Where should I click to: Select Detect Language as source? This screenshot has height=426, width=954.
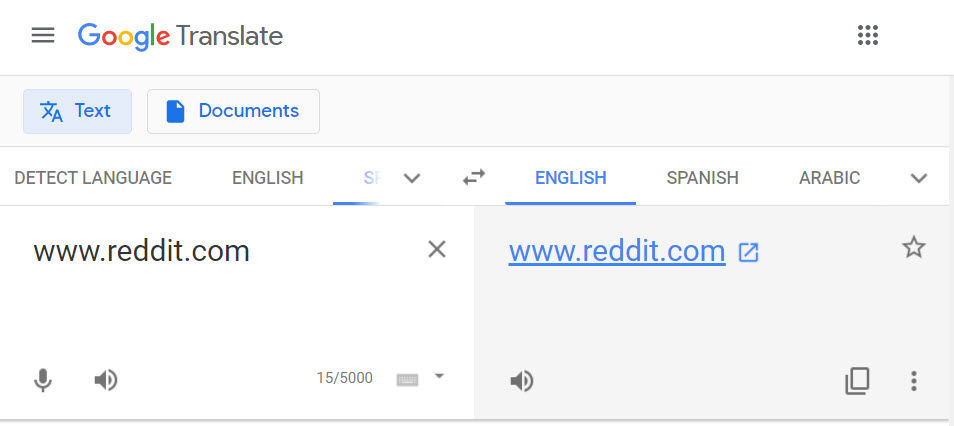(x=93, y=178)
